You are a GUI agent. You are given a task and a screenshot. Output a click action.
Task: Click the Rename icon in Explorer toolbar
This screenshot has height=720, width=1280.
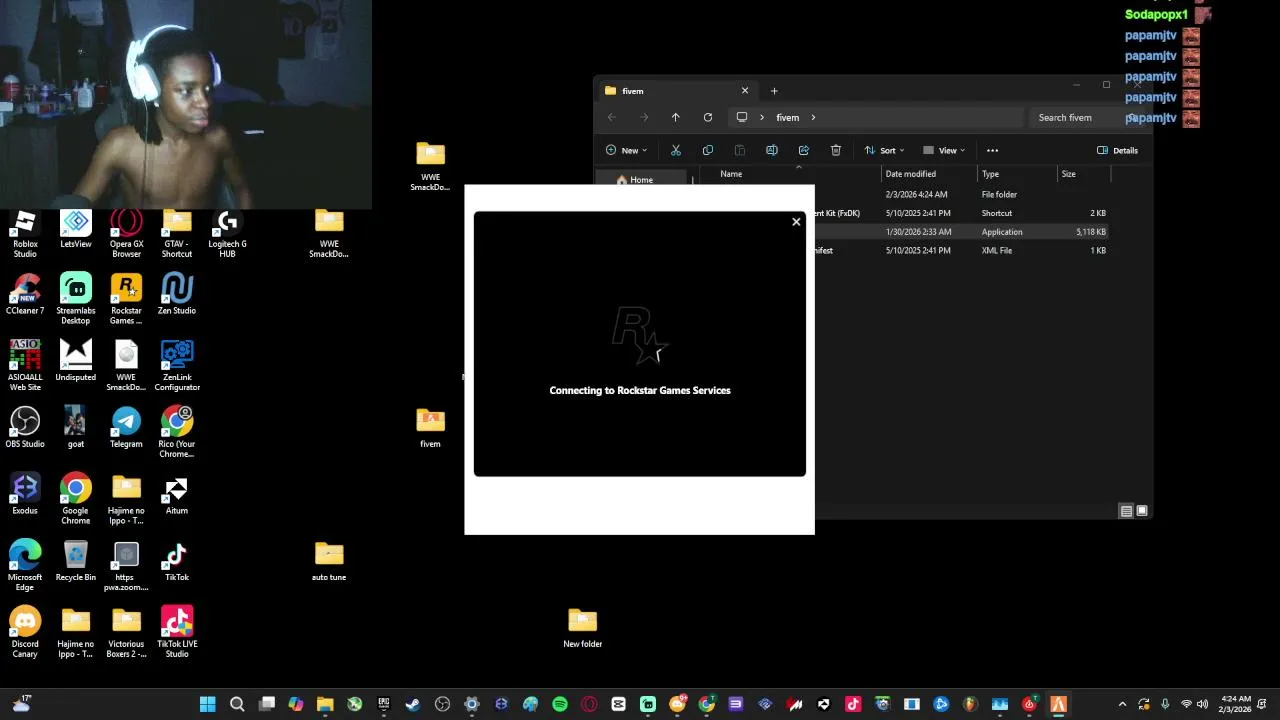click(x=772, y=150)
